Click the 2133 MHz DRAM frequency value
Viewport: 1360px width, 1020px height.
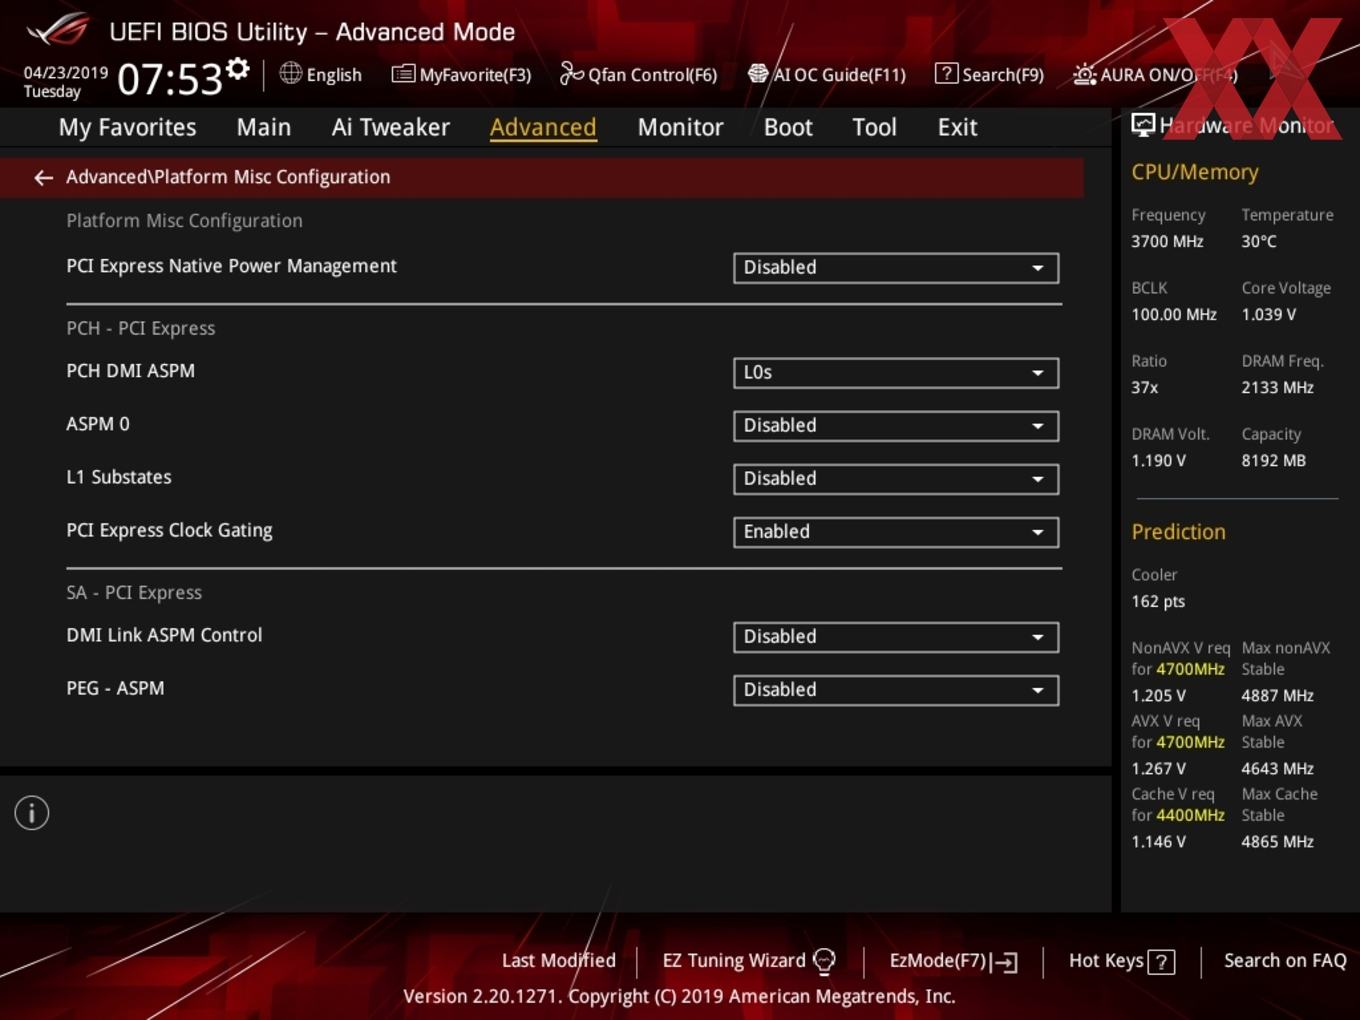1277,387
